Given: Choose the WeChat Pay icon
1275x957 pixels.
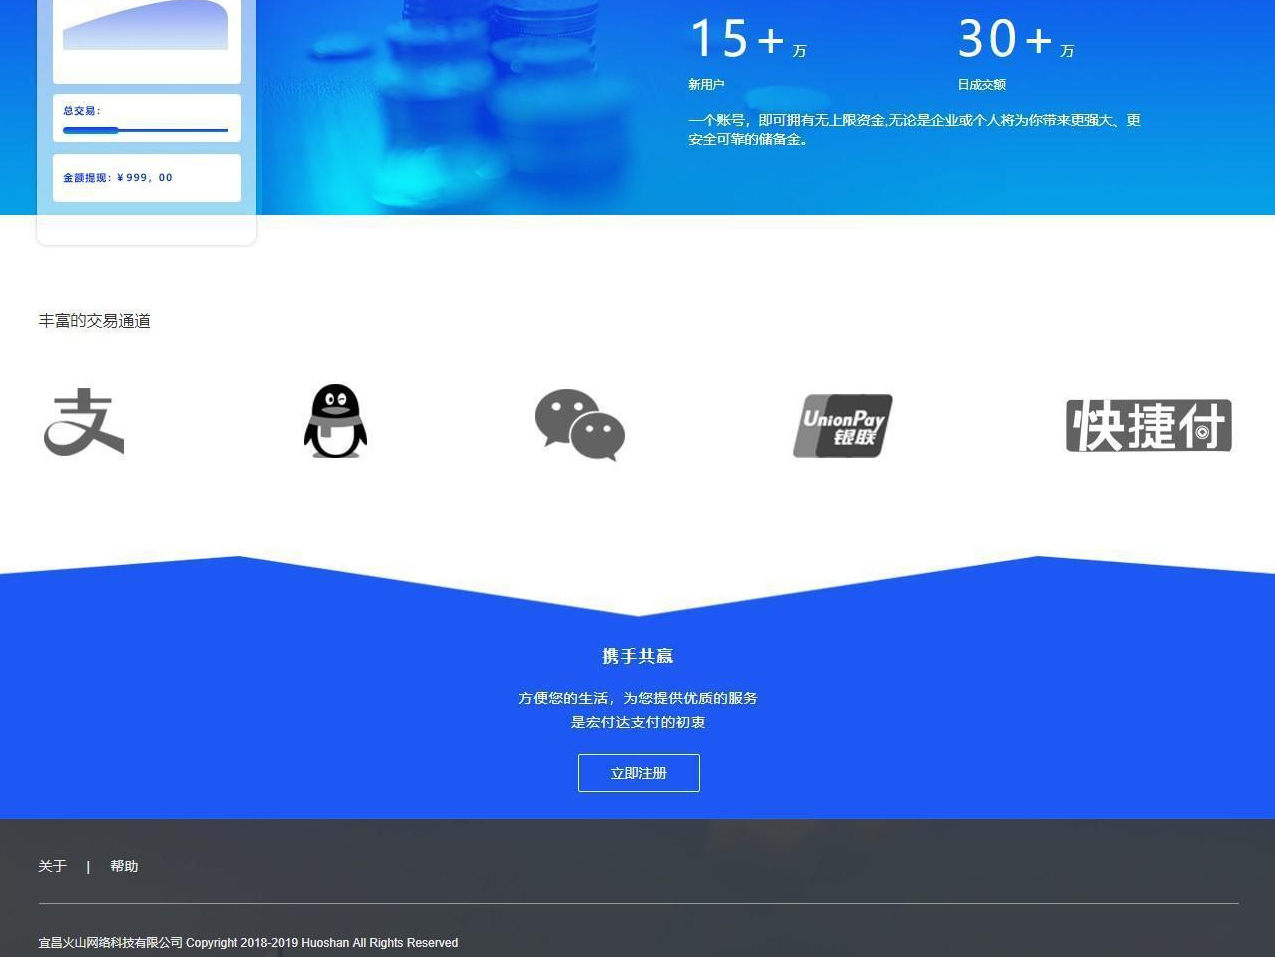Looking at the screenshot, I should pyautogui.click(x=580, y=425).
